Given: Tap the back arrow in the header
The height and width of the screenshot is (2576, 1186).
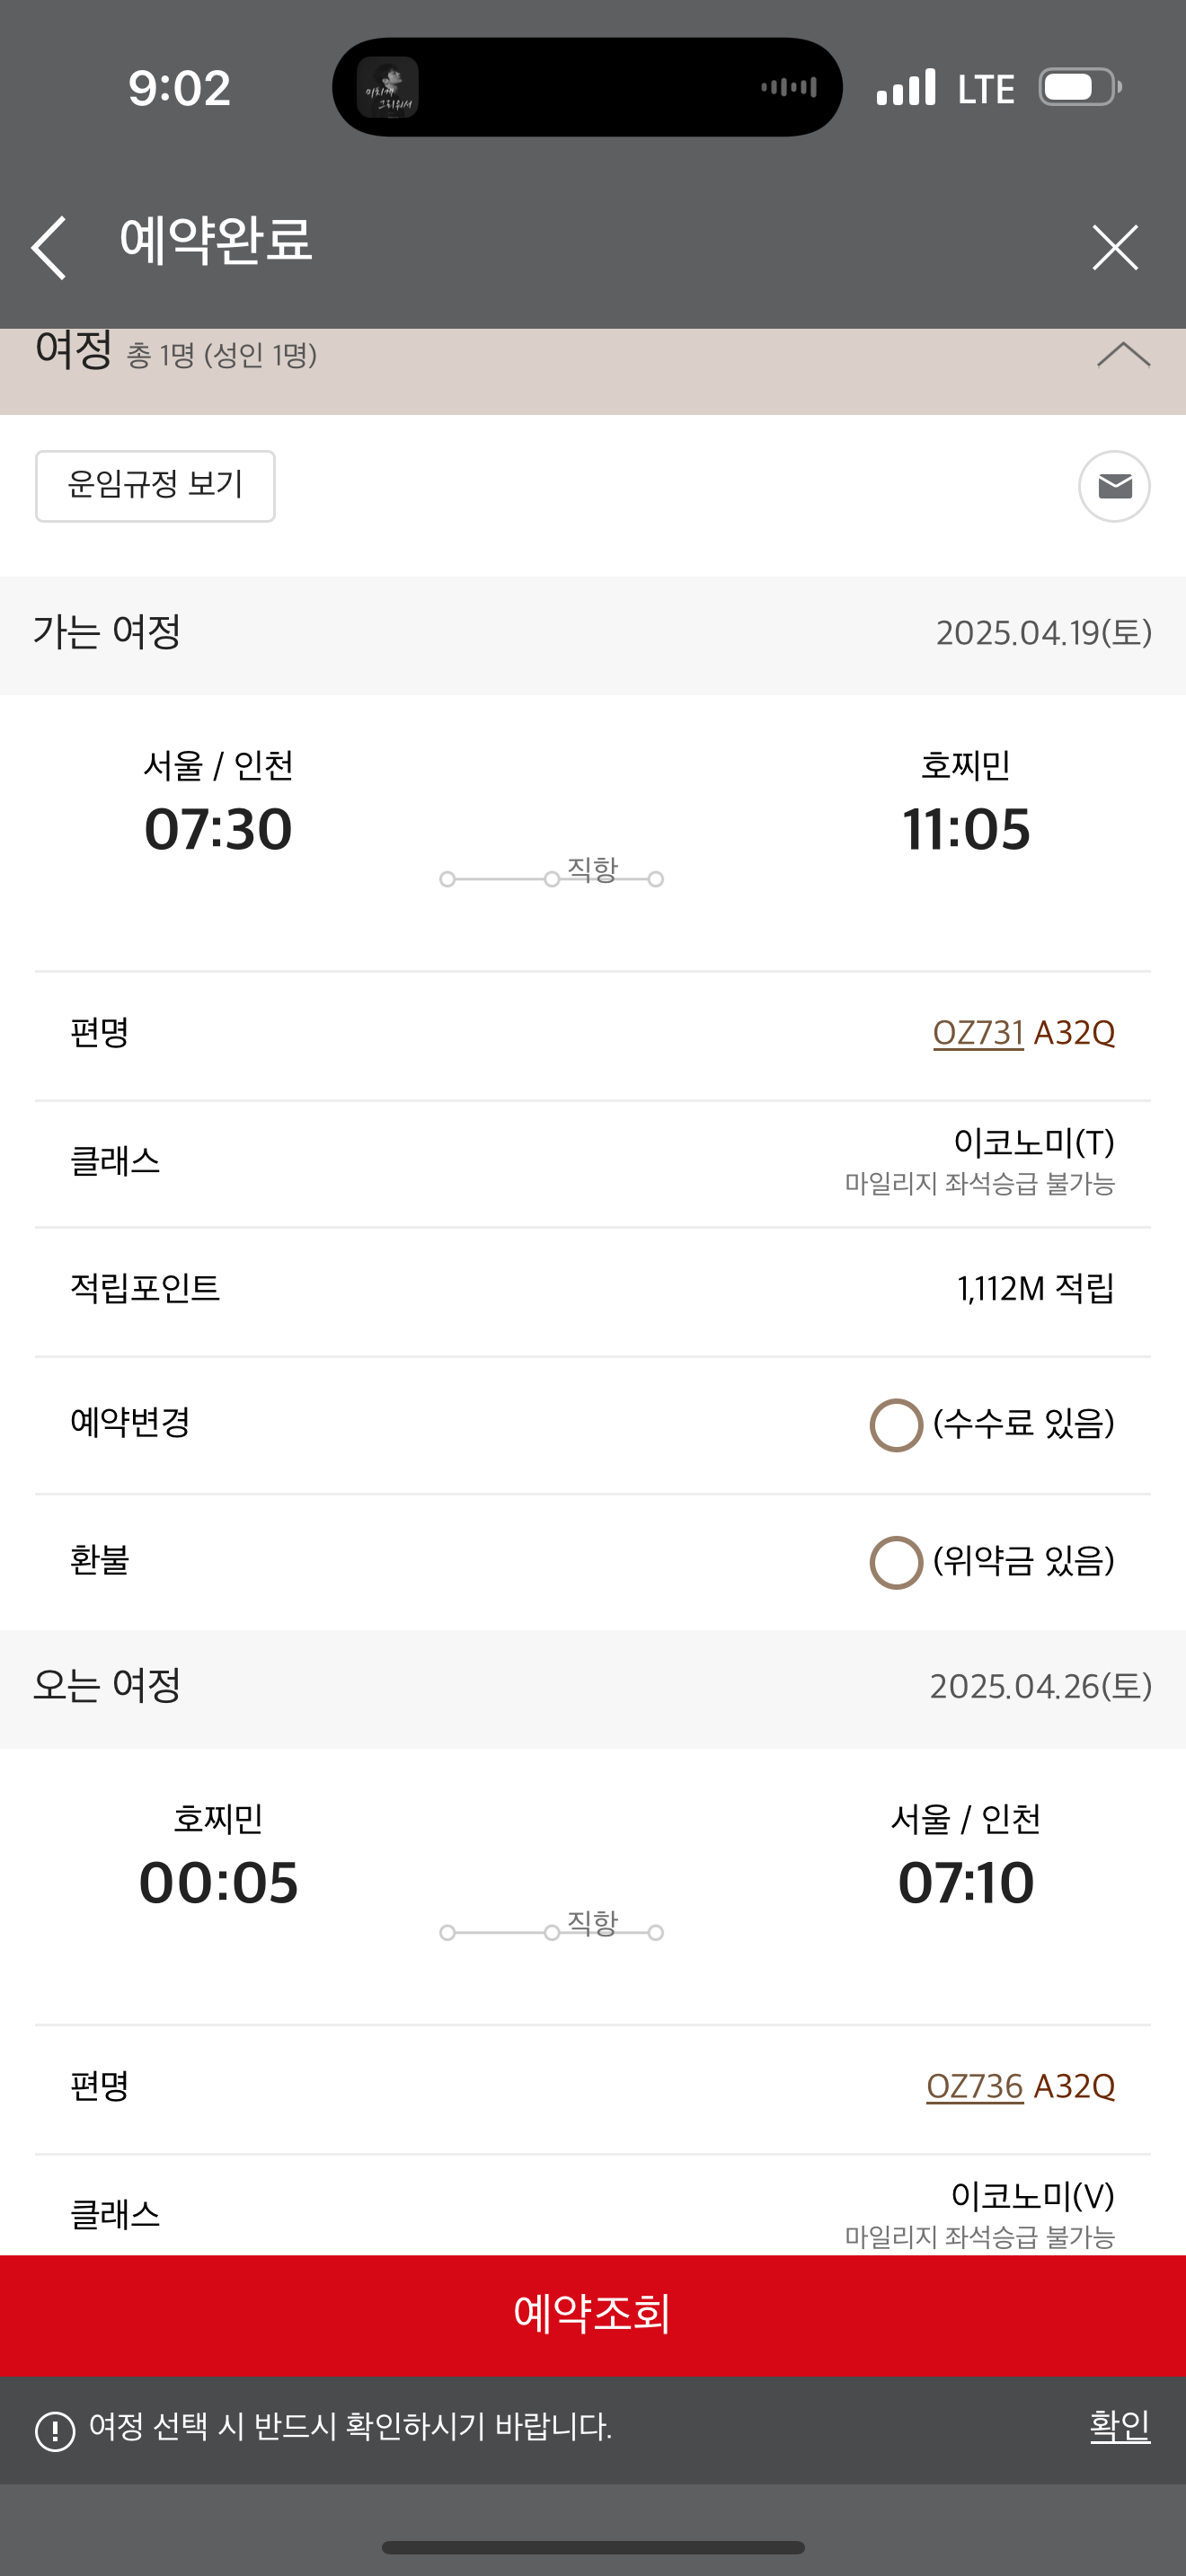Looking at the screenshot, I should click(x=49, y=247).
